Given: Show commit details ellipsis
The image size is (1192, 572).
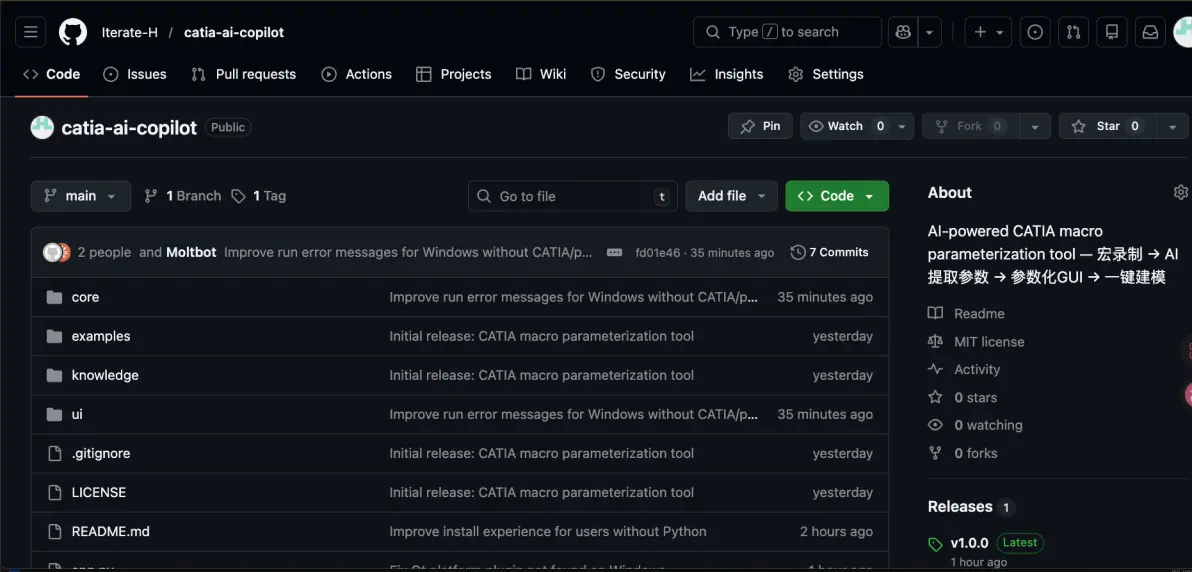Looking at the screenshot, I should [x=614, y=253].
